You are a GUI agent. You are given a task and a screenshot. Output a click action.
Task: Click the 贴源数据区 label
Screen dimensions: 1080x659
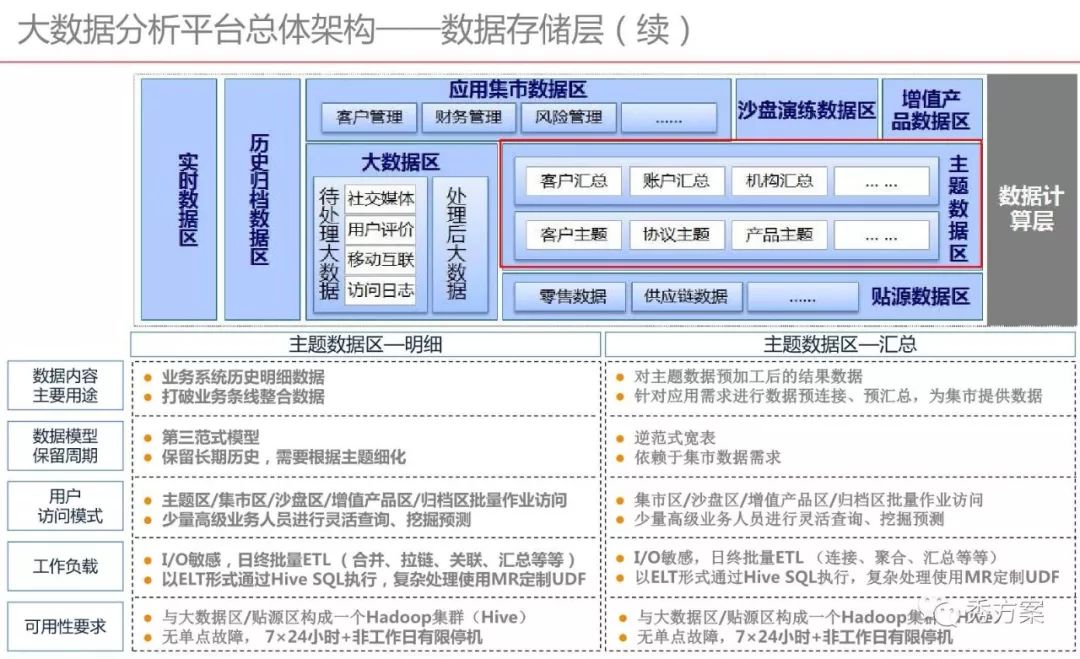(x=920, y=297)
